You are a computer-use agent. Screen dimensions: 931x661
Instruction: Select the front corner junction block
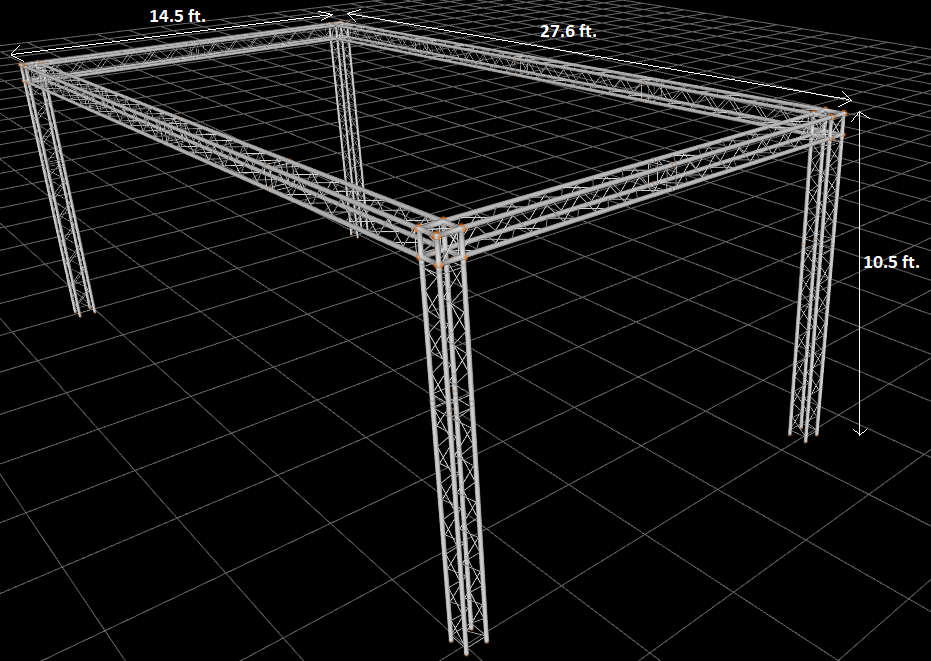click(x=441, y=241)
